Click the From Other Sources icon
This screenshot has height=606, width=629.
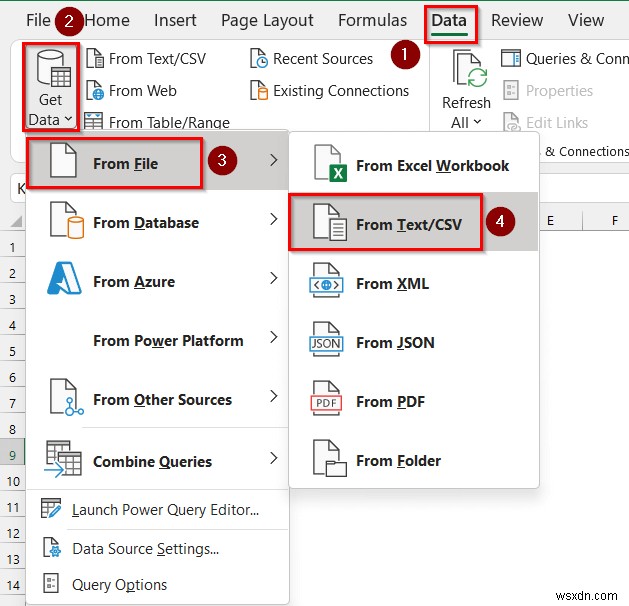coord(66,397)
